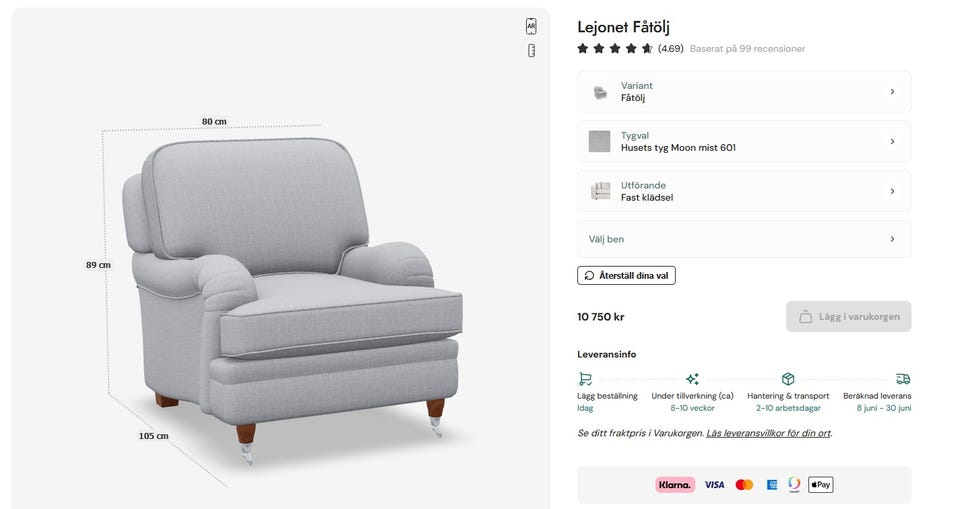Click the armchair 3D product image
The height and width of the screenshot is (509, 960).
(x=290, y=290)
